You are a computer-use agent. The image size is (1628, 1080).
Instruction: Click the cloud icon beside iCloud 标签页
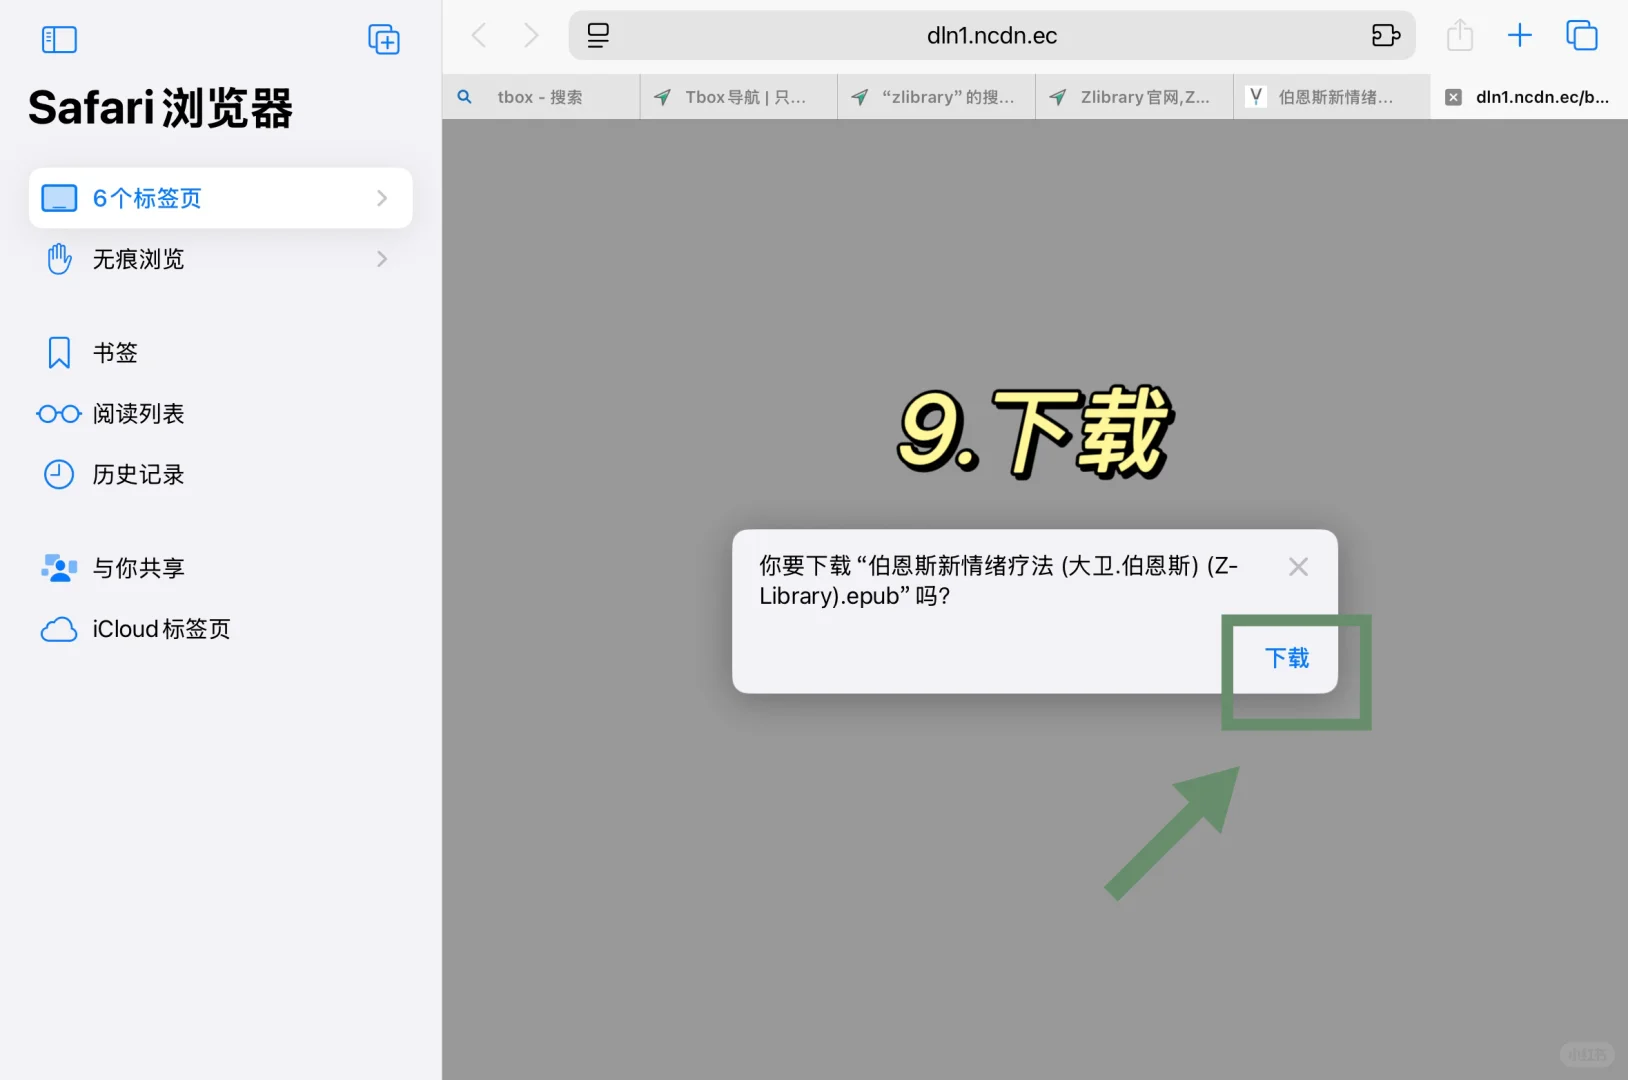[x=59, y=630]
